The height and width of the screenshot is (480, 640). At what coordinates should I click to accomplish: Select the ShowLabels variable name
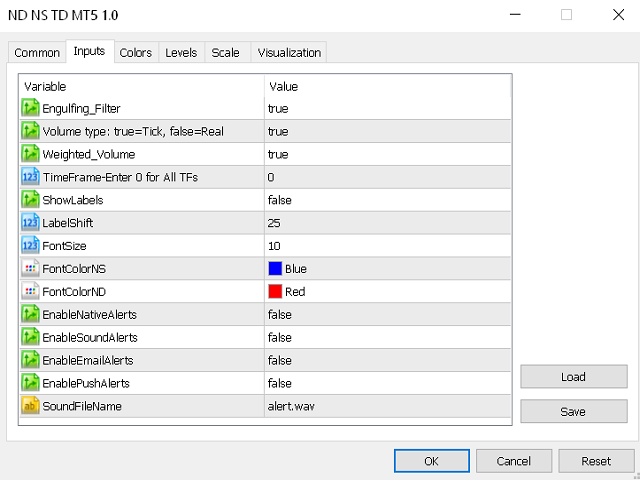(x=73, y=200)
